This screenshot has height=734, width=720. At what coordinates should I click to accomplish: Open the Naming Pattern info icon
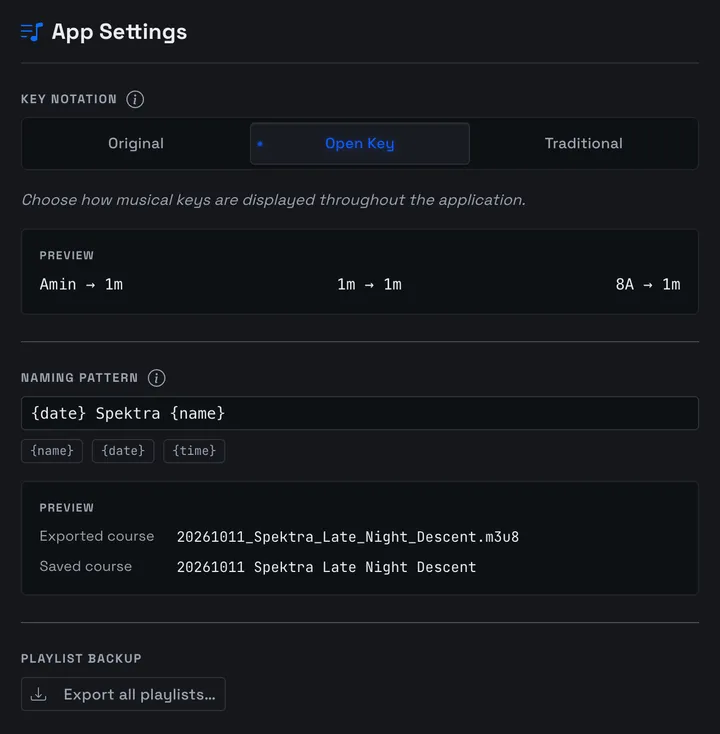[x=156, y=378]
